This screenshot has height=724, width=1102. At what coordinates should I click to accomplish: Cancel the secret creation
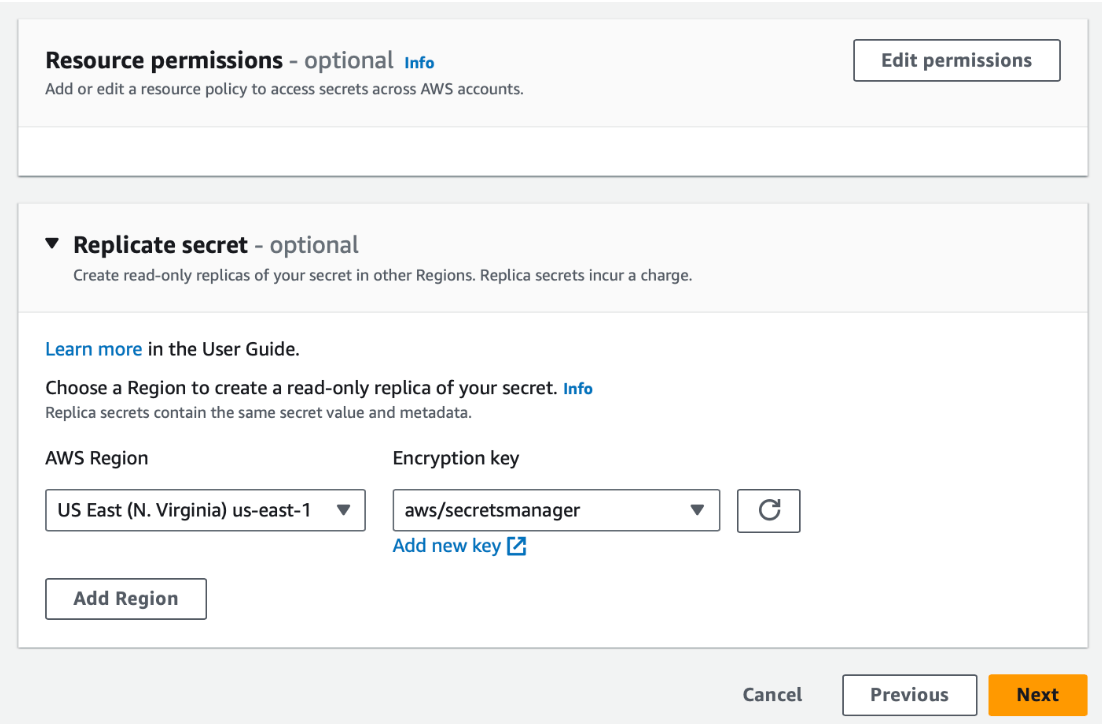[772, 695]
